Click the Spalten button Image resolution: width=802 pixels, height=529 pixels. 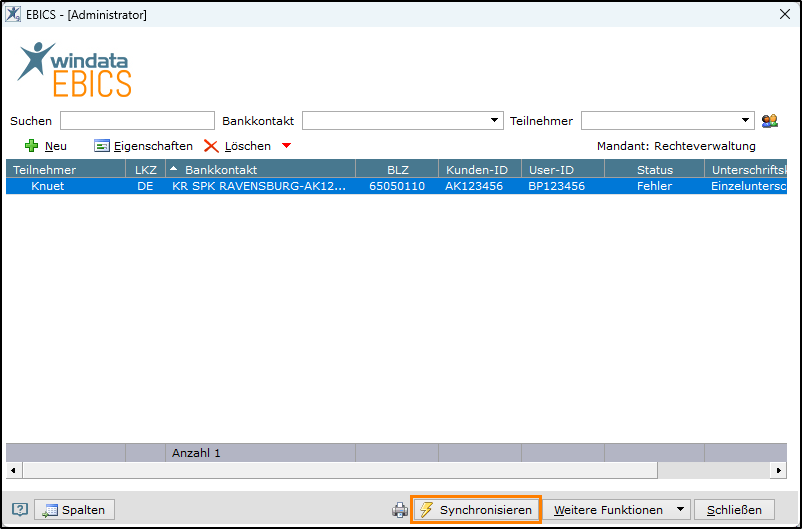tap(75, 510)
